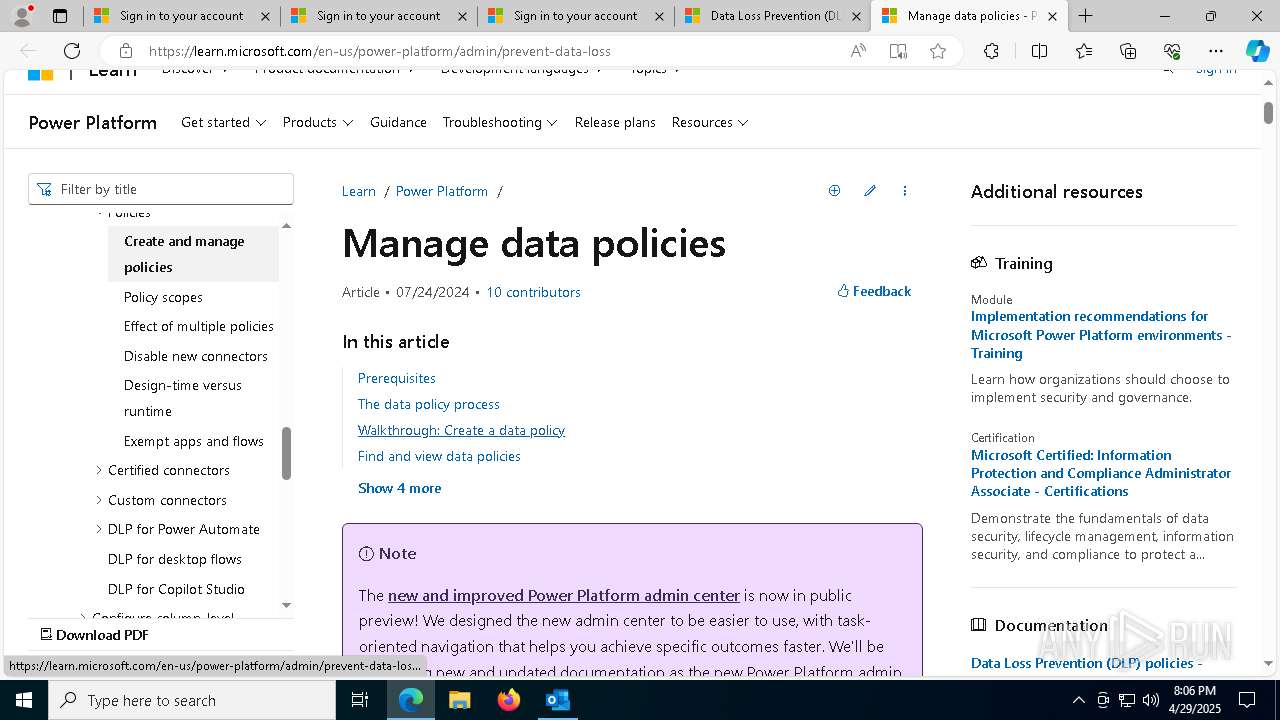Expand the Certified connectors tree node
Viewport: 1280px width, 720px height.
pyautogui.click(x=99, y=470)
